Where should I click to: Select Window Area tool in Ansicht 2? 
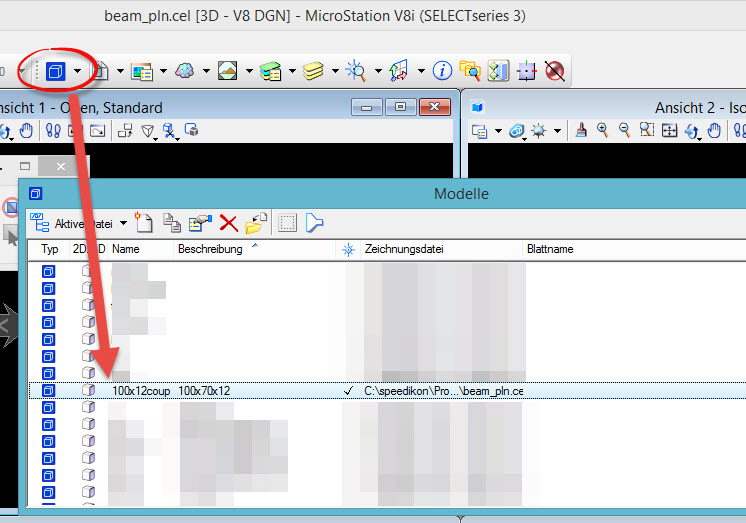click(647, 129)
